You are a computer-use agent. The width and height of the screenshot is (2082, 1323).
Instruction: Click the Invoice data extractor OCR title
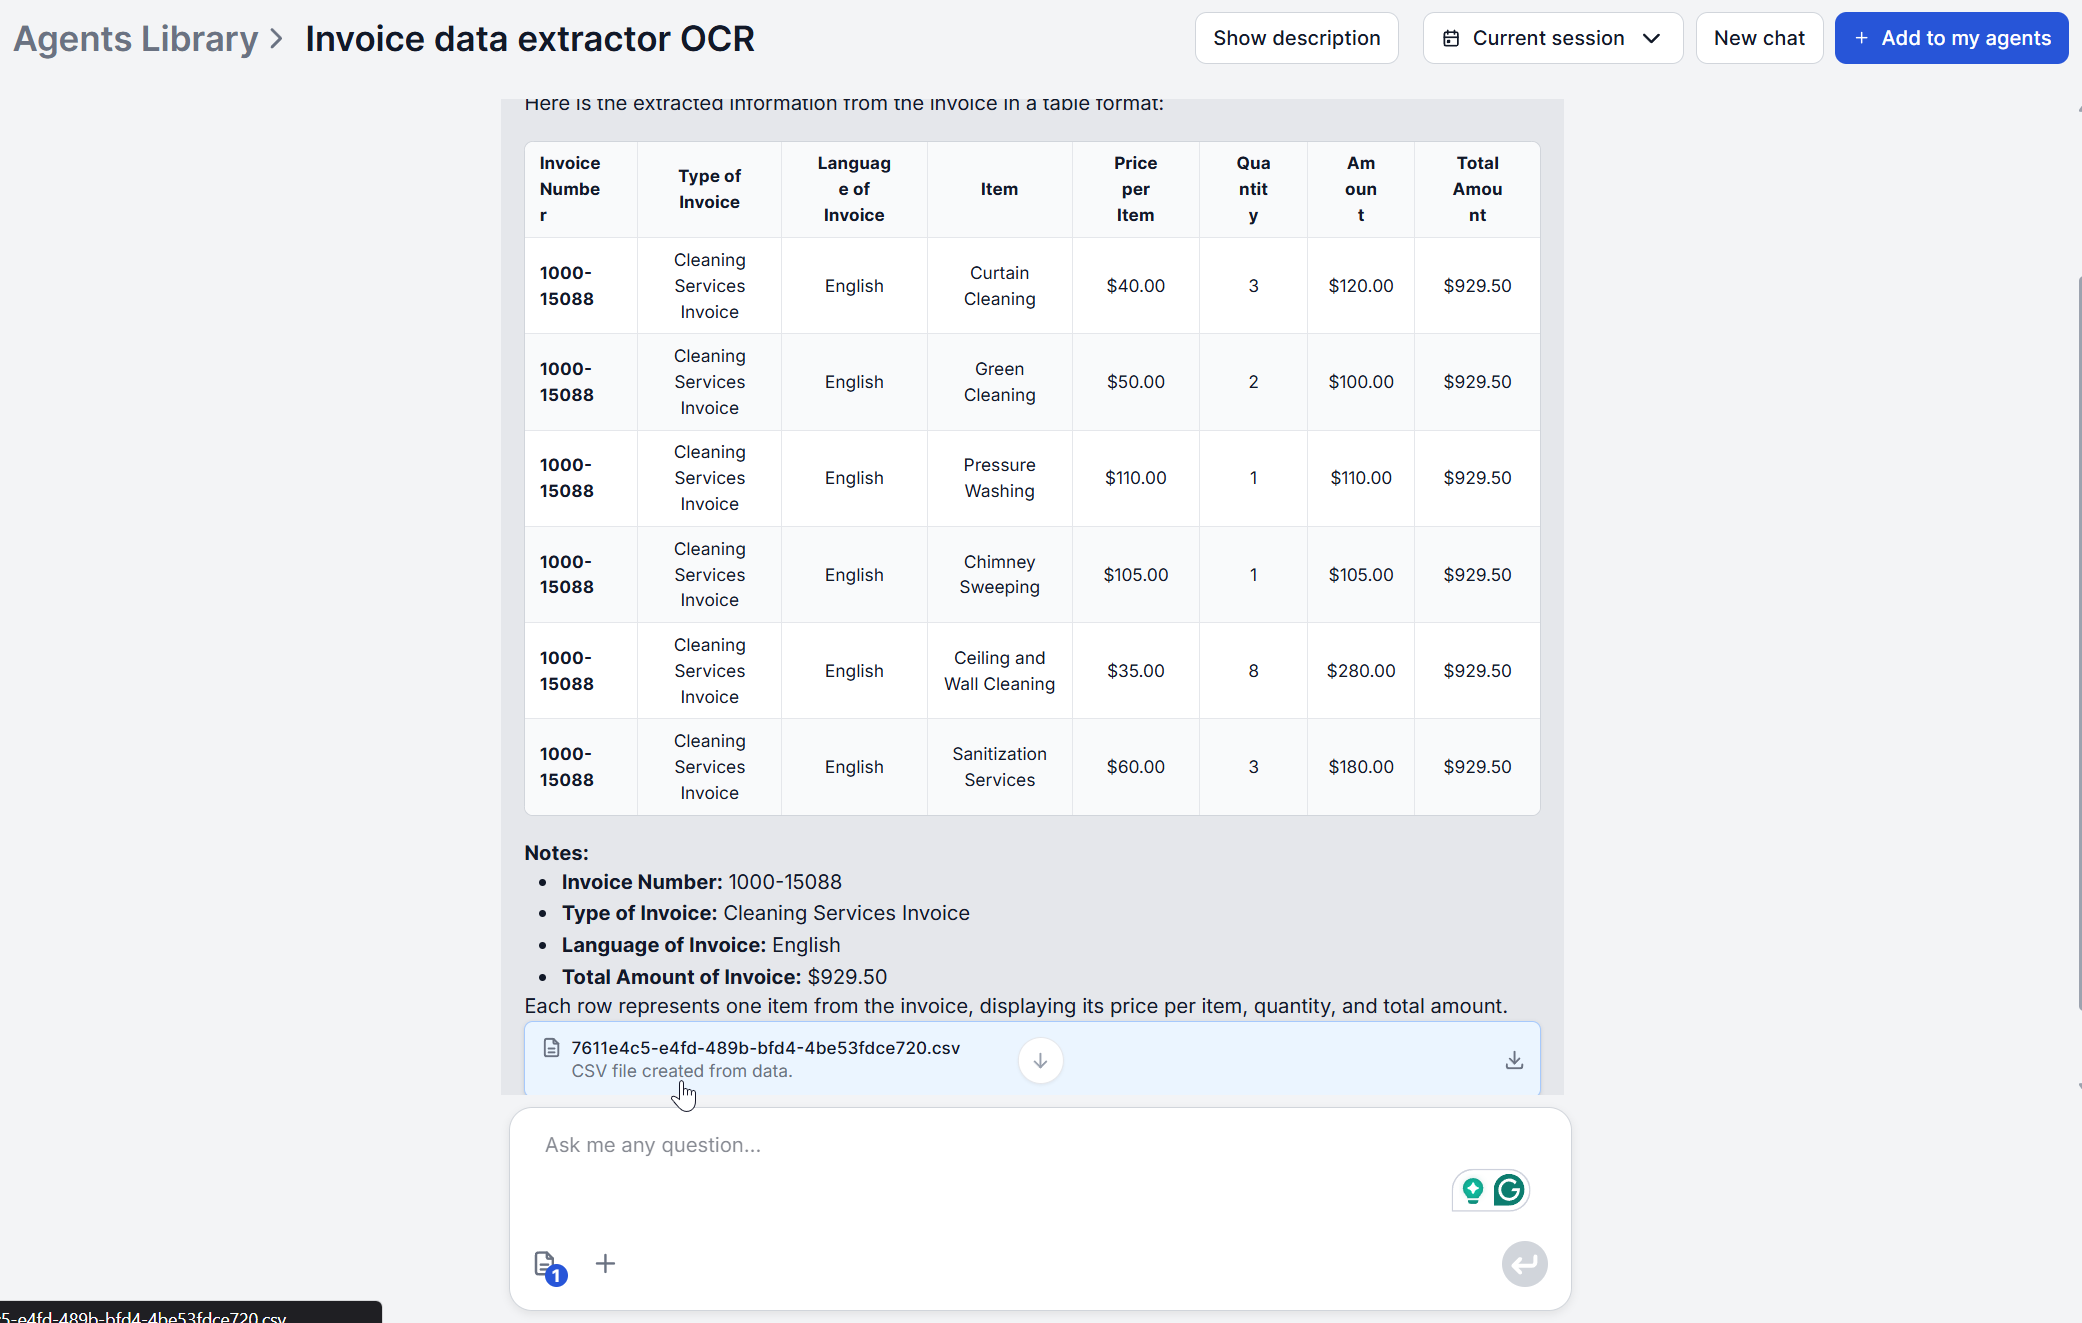[530, 39]
